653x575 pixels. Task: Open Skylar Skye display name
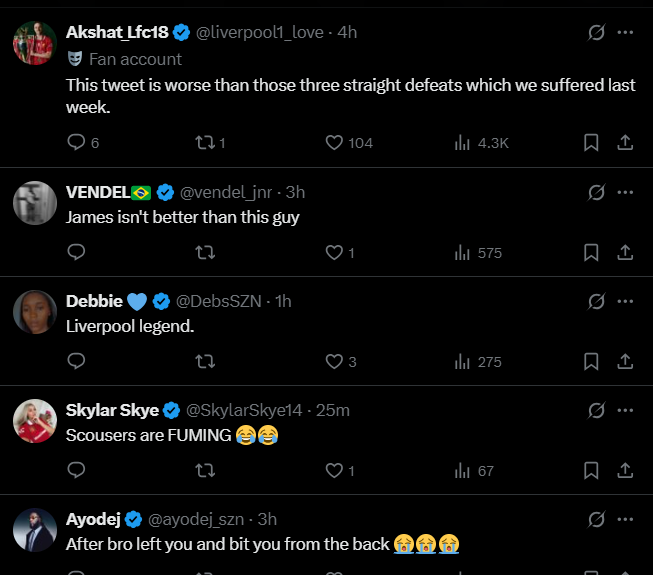pyautogui.click(x=112, y=410)
